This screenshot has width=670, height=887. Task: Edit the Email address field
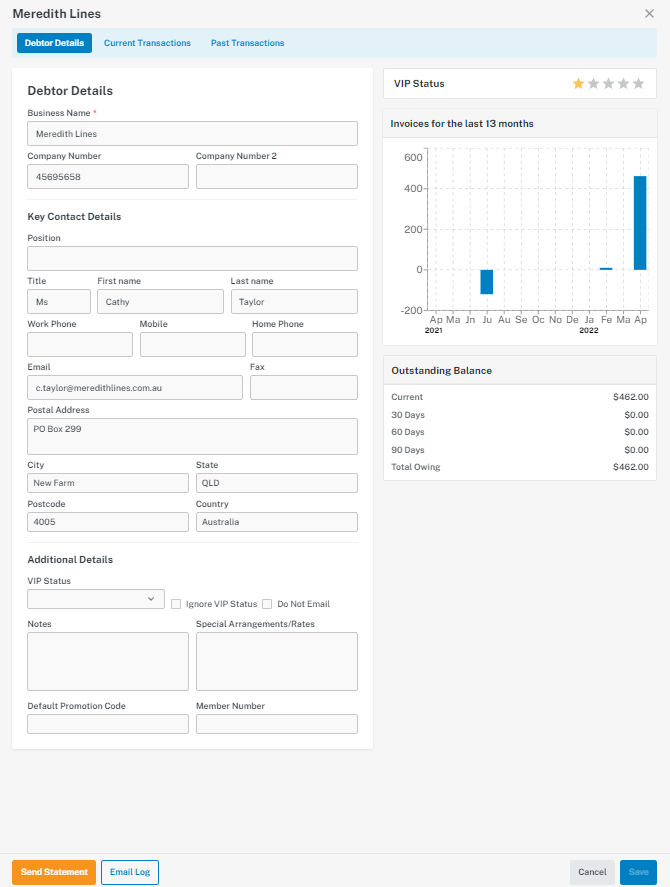[135, 387]
